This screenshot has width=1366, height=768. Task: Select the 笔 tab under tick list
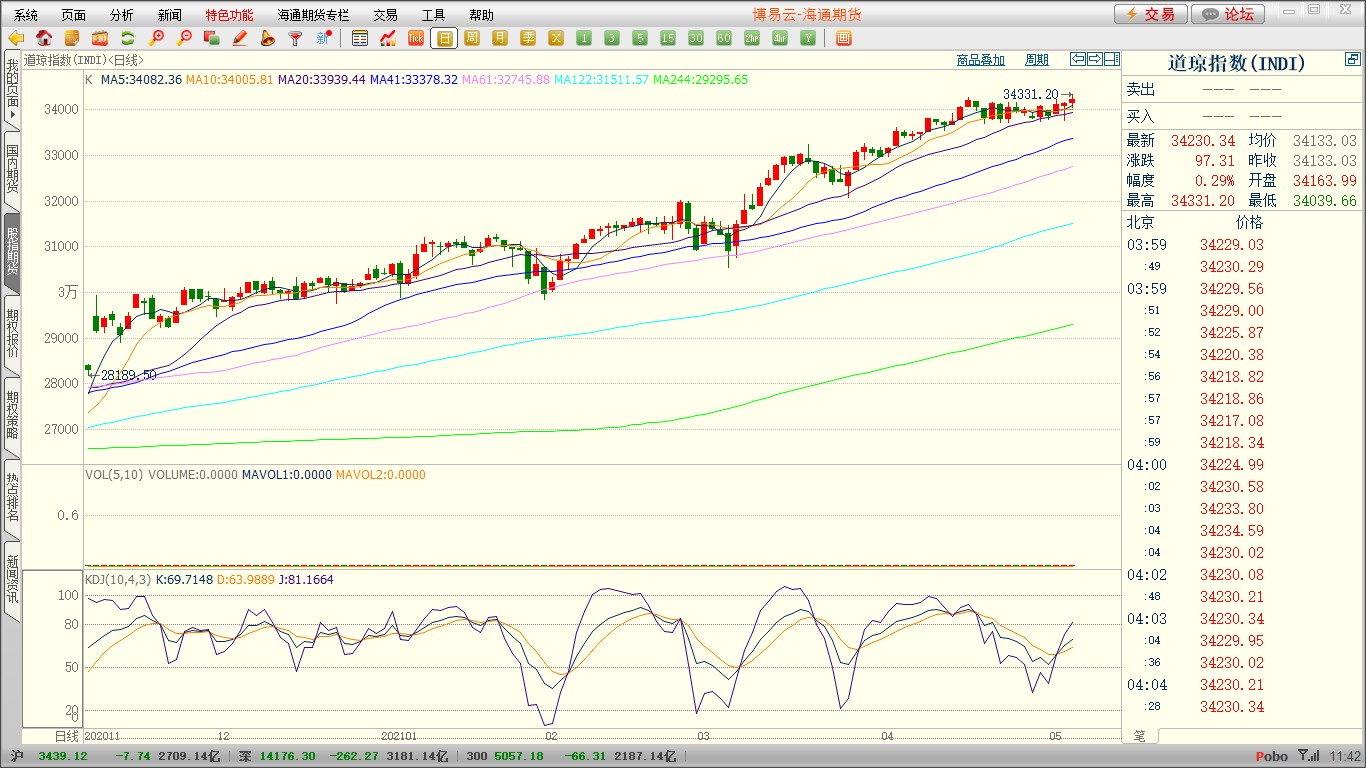pos(1140,735)
